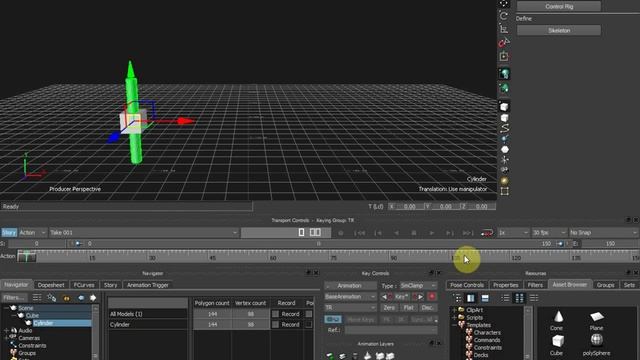Expand the Cameras tree node
This screenshot has height=360, width=640.
click(x=6, y=338)
